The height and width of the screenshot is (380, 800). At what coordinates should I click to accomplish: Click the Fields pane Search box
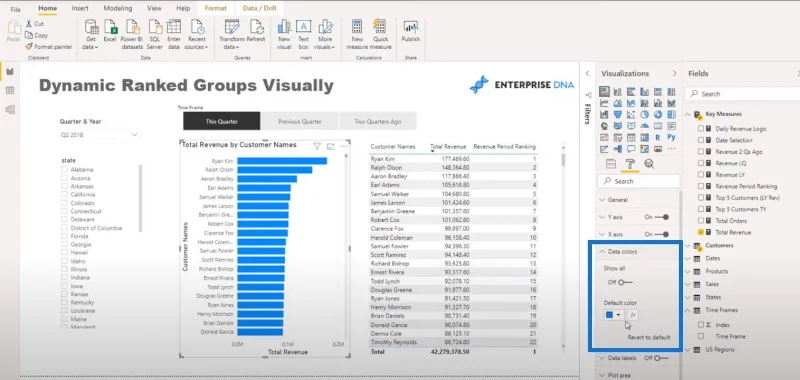pyautogui.click(x=743, y=94)
